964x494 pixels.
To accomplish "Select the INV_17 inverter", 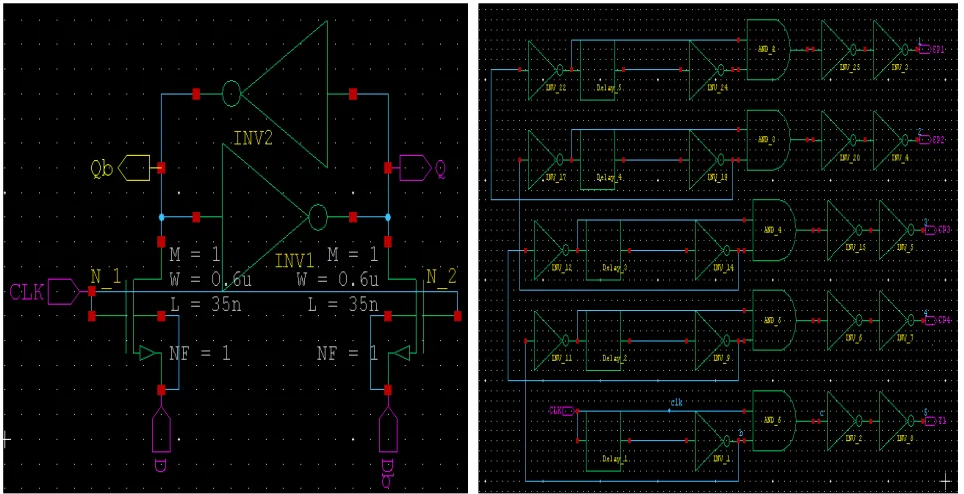I will 547,160.
